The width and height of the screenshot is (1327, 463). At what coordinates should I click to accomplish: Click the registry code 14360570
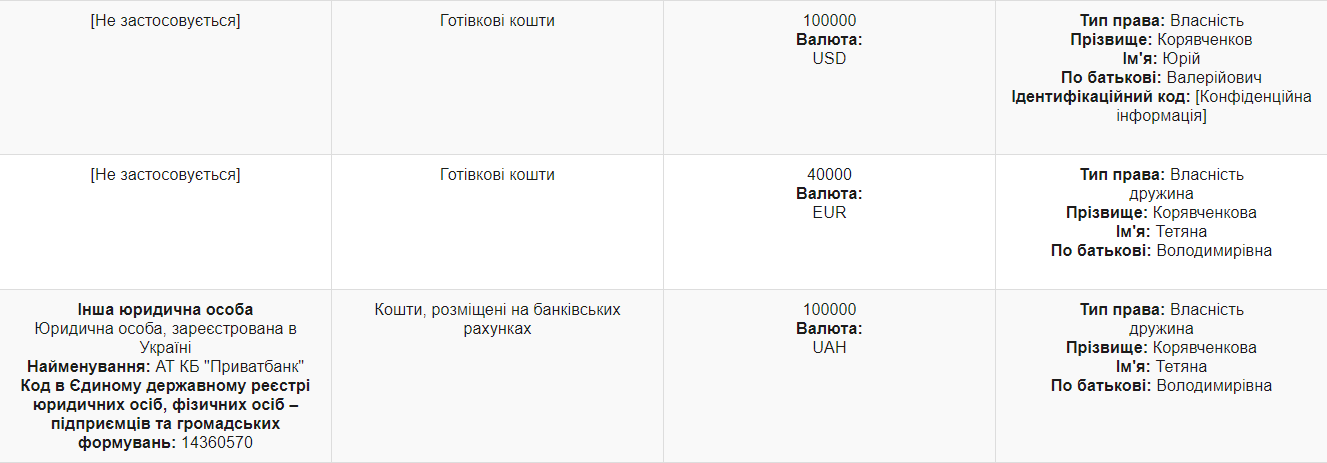[217, 443]
